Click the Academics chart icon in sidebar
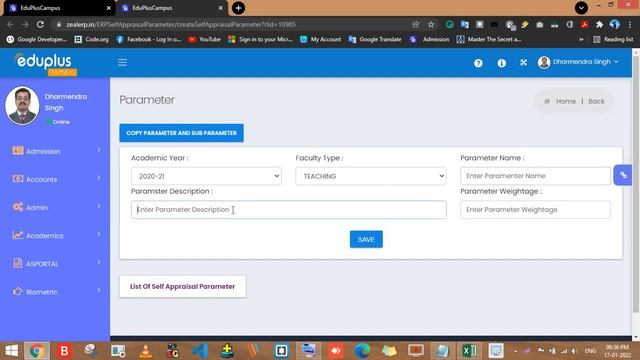The height and width of the screenshot is (360, 640). (18, 235)
